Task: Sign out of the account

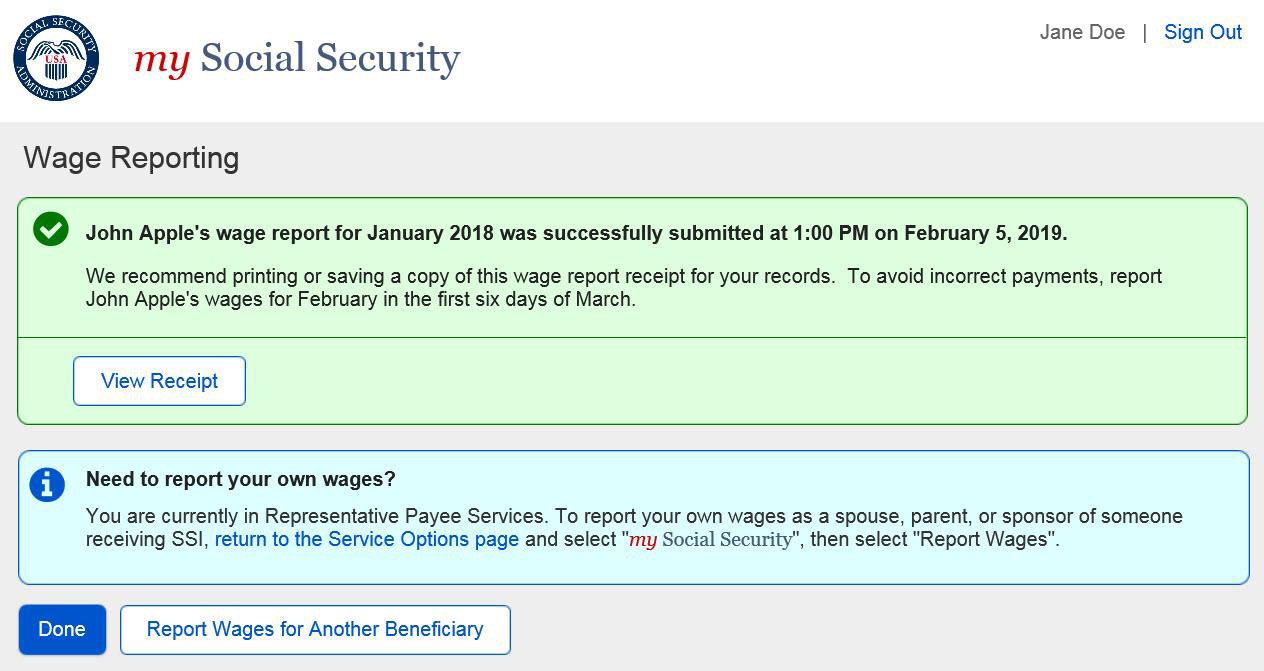Action: pos(1202,32)
